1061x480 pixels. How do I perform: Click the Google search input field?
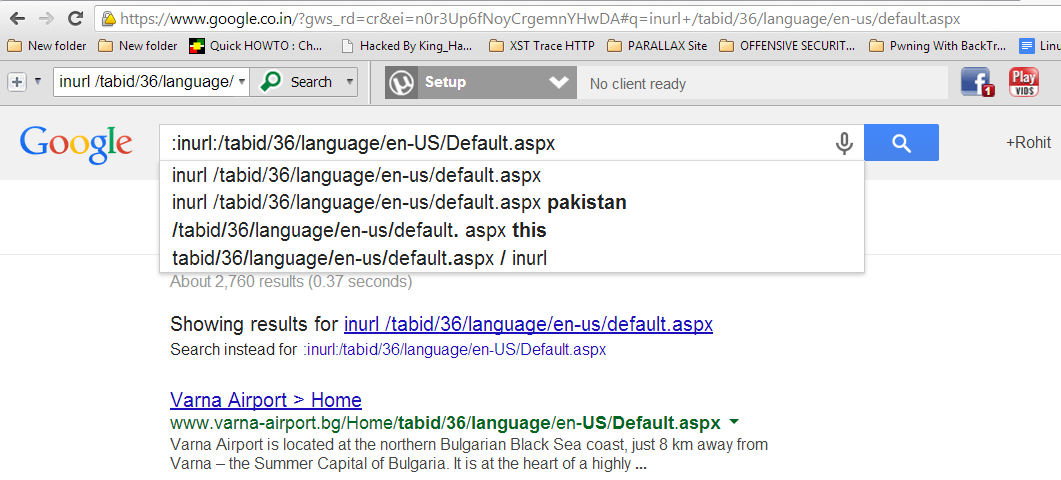497,143
